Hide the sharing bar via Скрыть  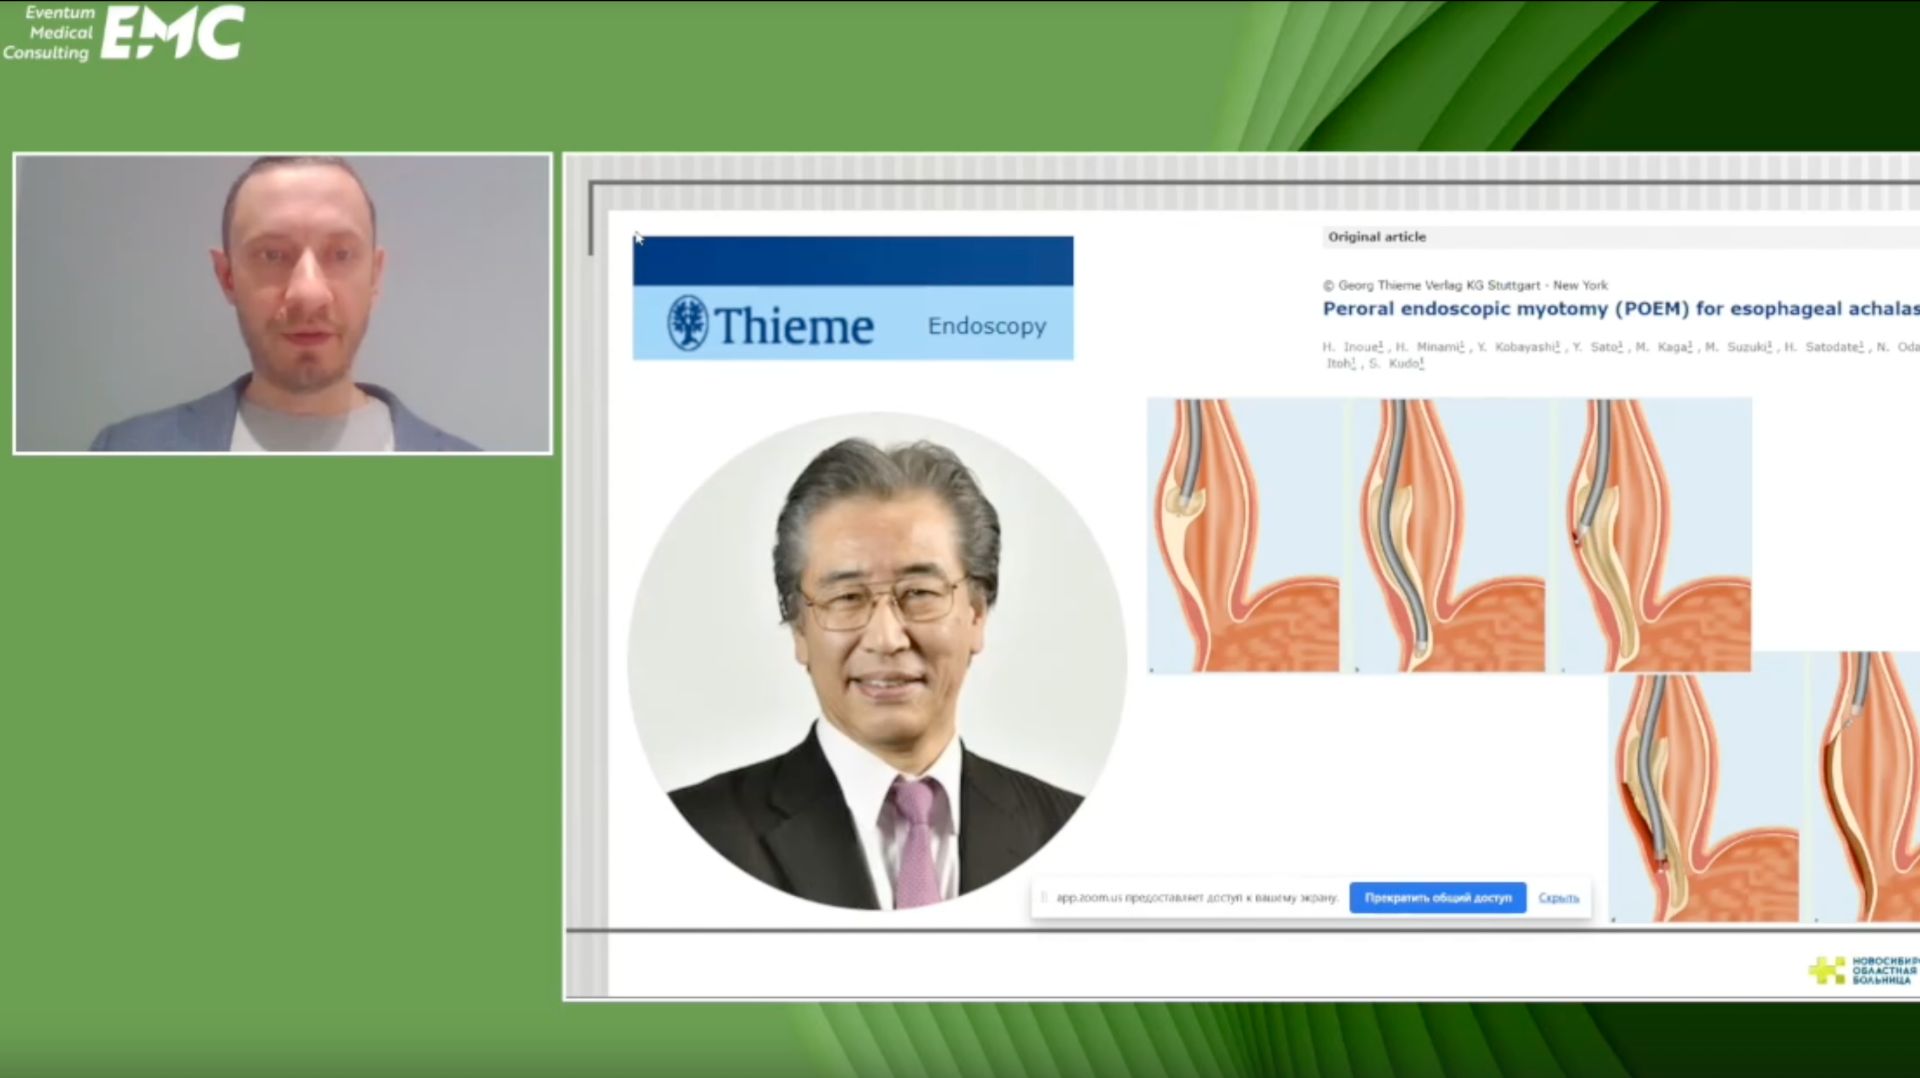1558,898
